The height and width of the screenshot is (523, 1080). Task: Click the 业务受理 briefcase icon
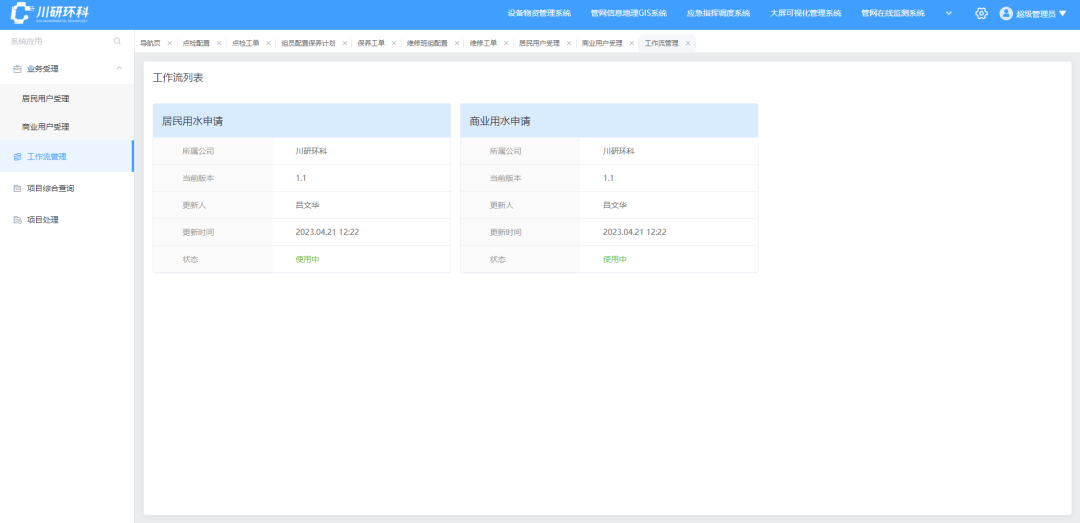click(17, 69)
